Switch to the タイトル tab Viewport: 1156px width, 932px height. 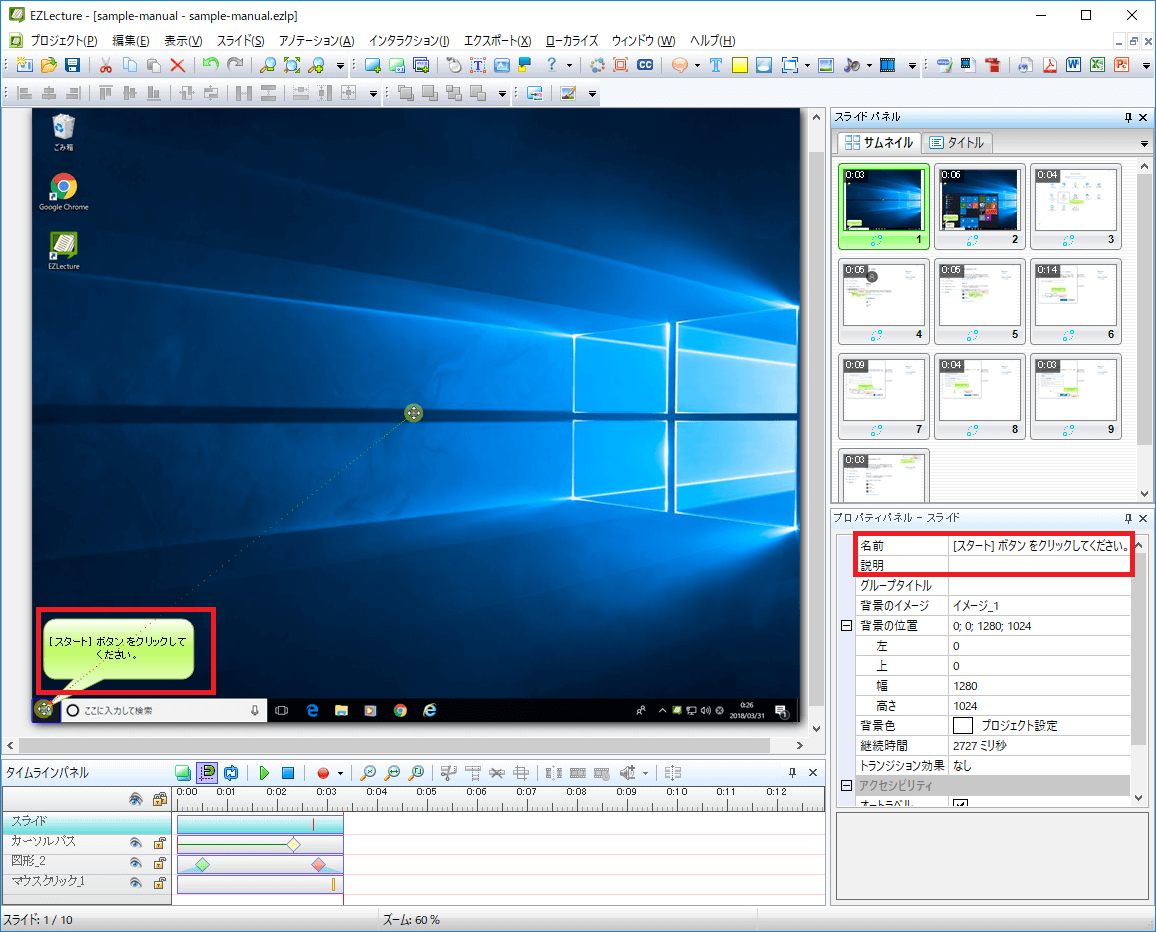pyautogui.click(x=957, y=142)
